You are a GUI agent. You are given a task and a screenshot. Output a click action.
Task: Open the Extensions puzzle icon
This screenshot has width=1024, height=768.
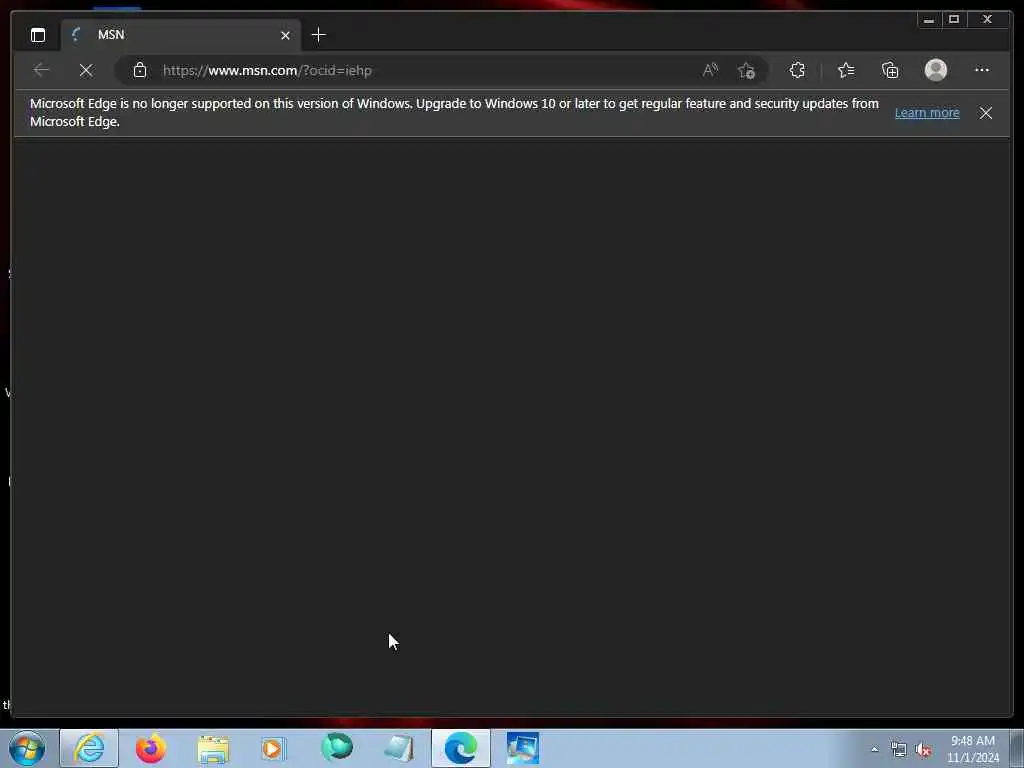coord(797,70)
